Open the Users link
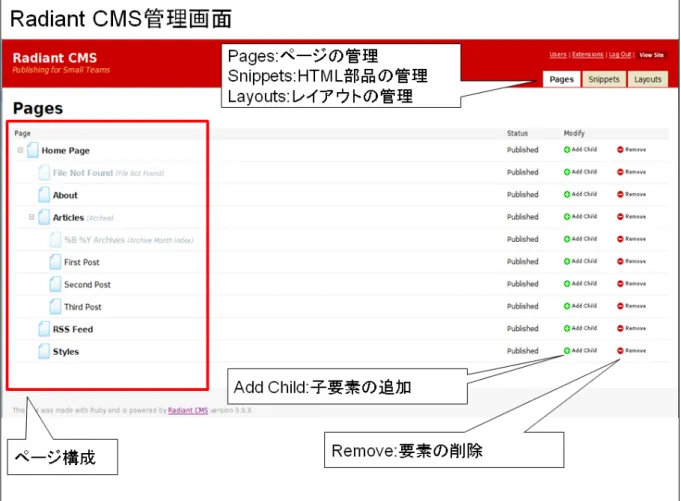 [x=558, y=55]
